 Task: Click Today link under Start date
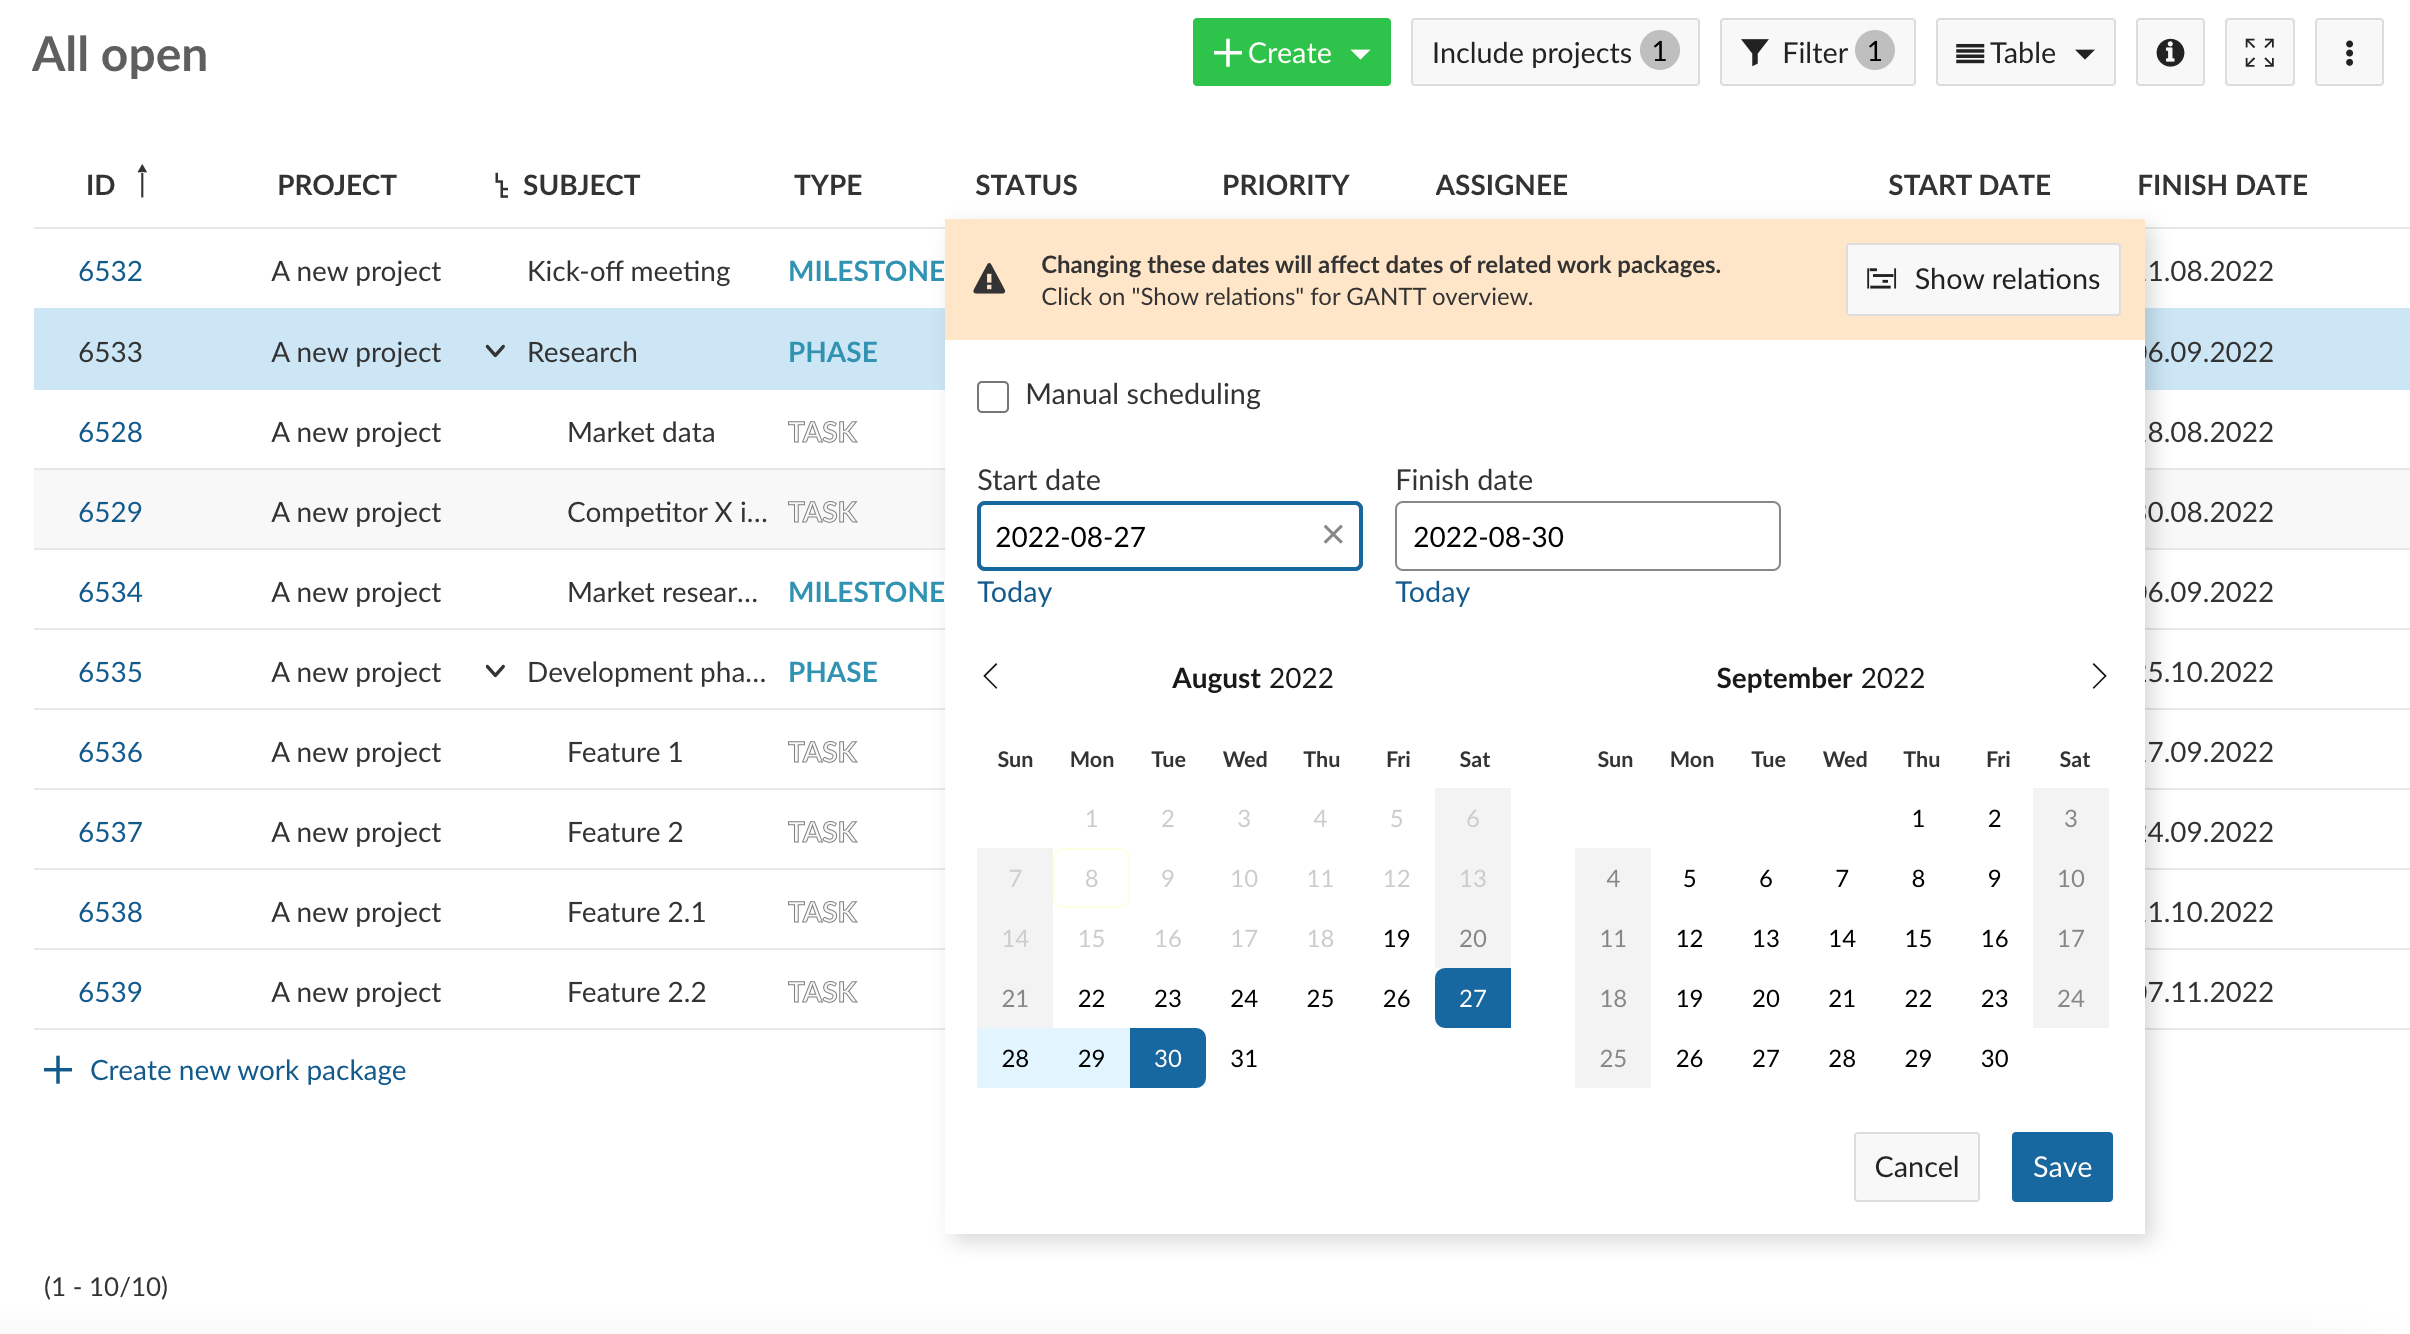pos(1014,591)
